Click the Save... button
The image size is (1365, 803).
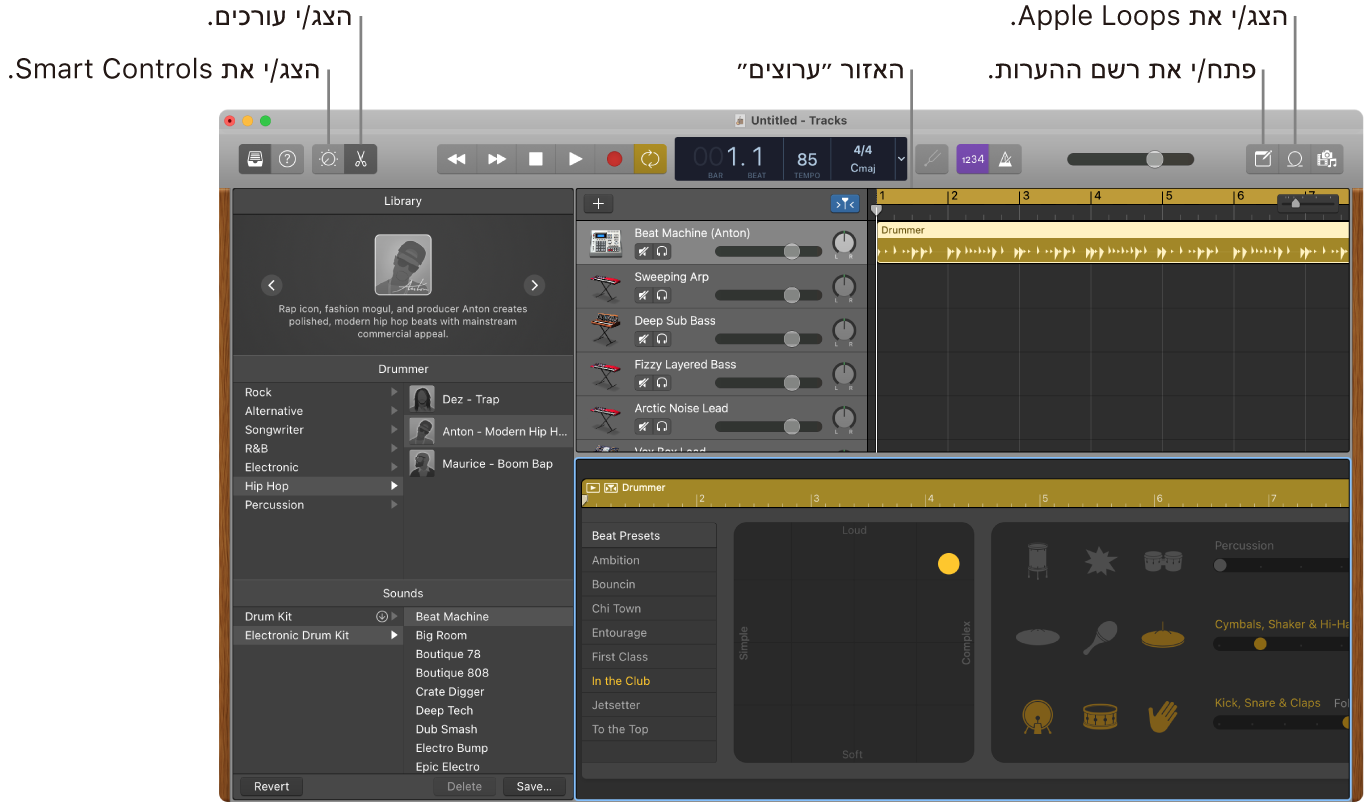click(x=533, y=786)
